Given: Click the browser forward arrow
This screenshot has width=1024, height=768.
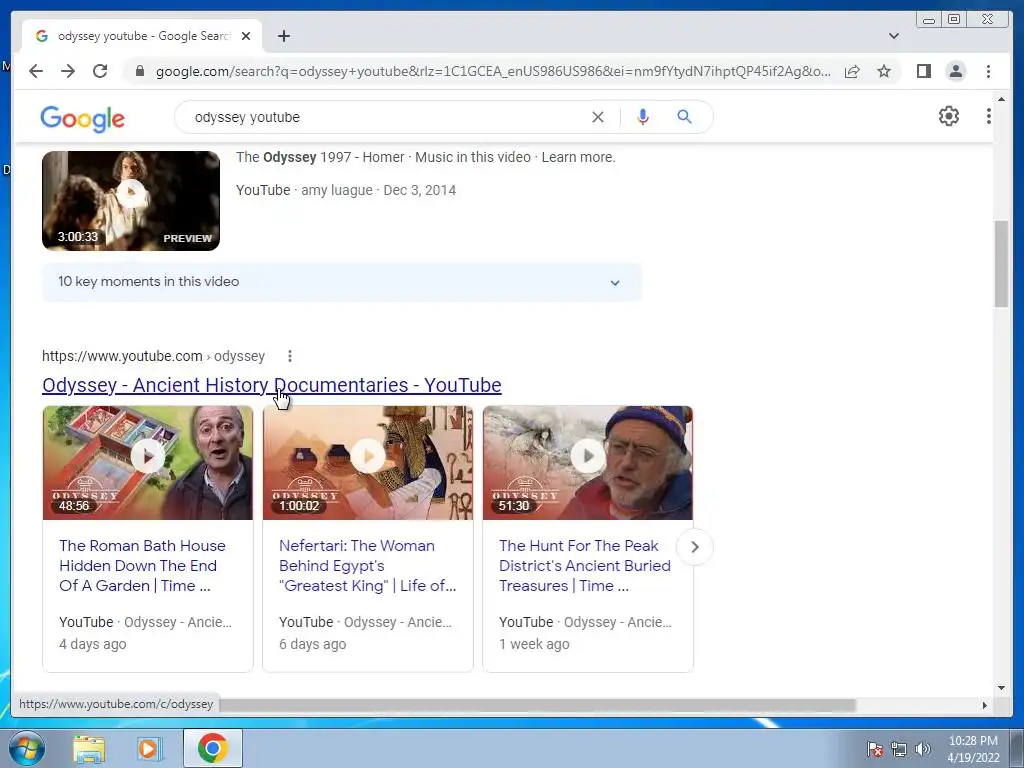Looking at the screenshot, I should [x=68, y=71].
